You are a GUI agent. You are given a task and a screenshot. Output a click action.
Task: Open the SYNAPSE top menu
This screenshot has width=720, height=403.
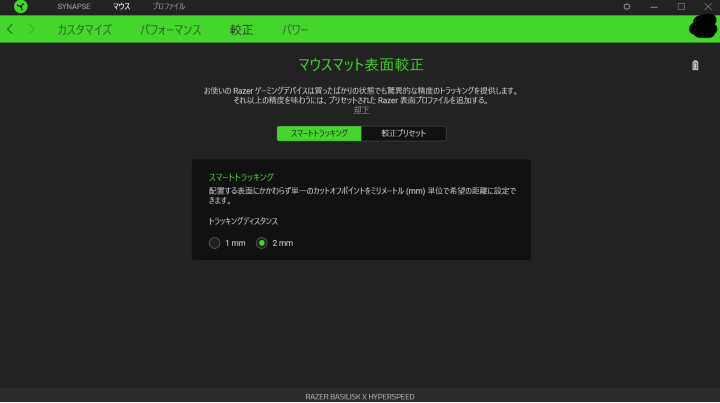73,6
